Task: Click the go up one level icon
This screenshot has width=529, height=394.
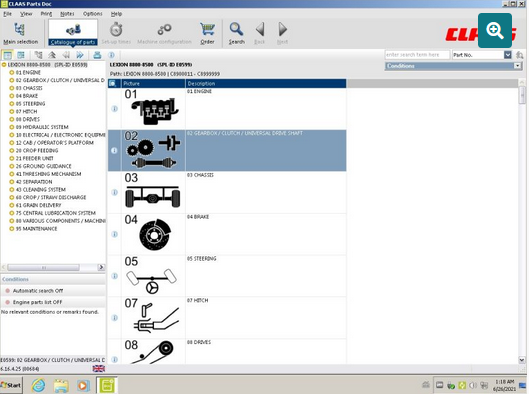Action: 52,55
